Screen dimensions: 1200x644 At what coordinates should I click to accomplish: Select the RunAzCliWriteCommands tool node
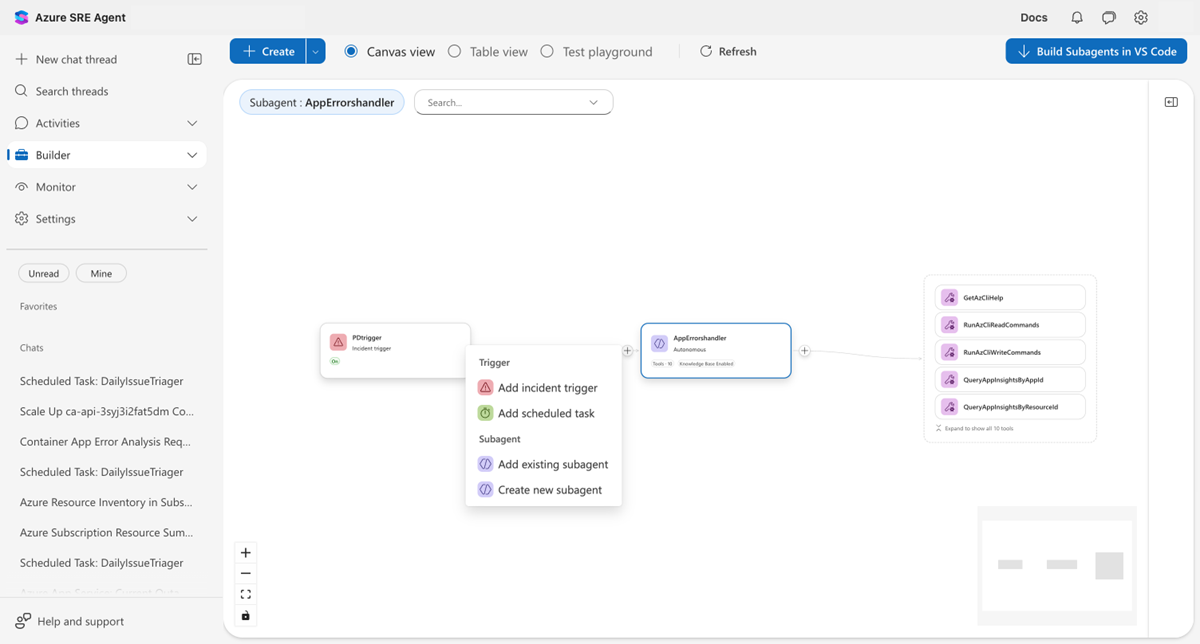click(1009, 352)
